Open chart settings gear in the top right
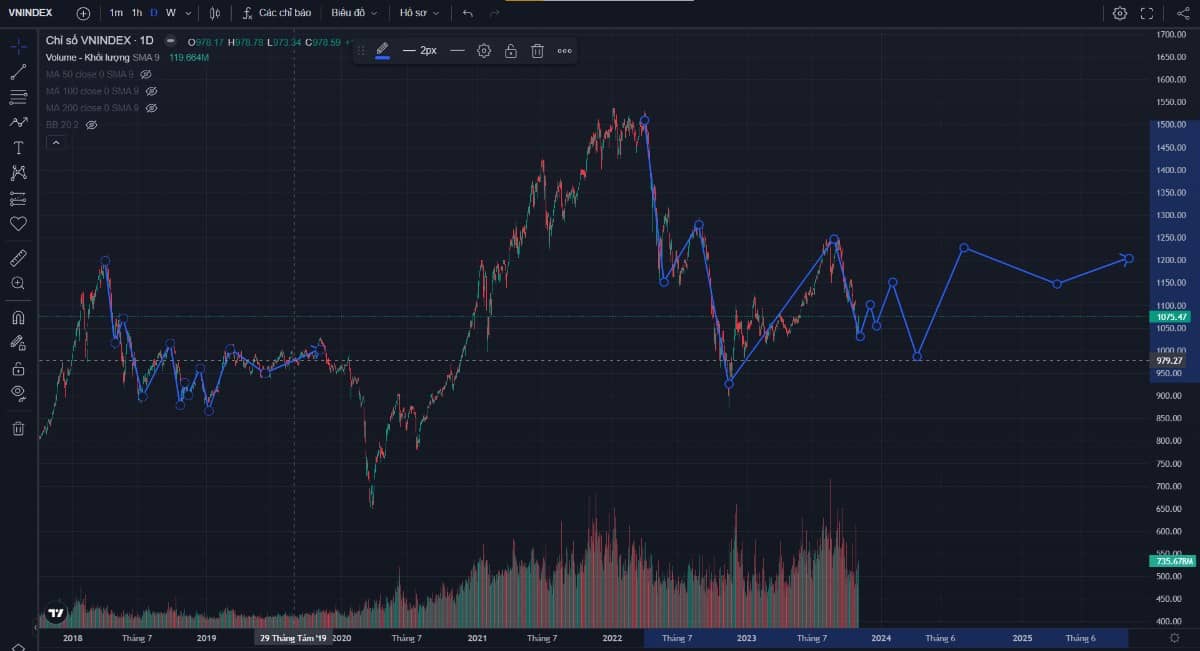1200x651 pixels. 1120,13
